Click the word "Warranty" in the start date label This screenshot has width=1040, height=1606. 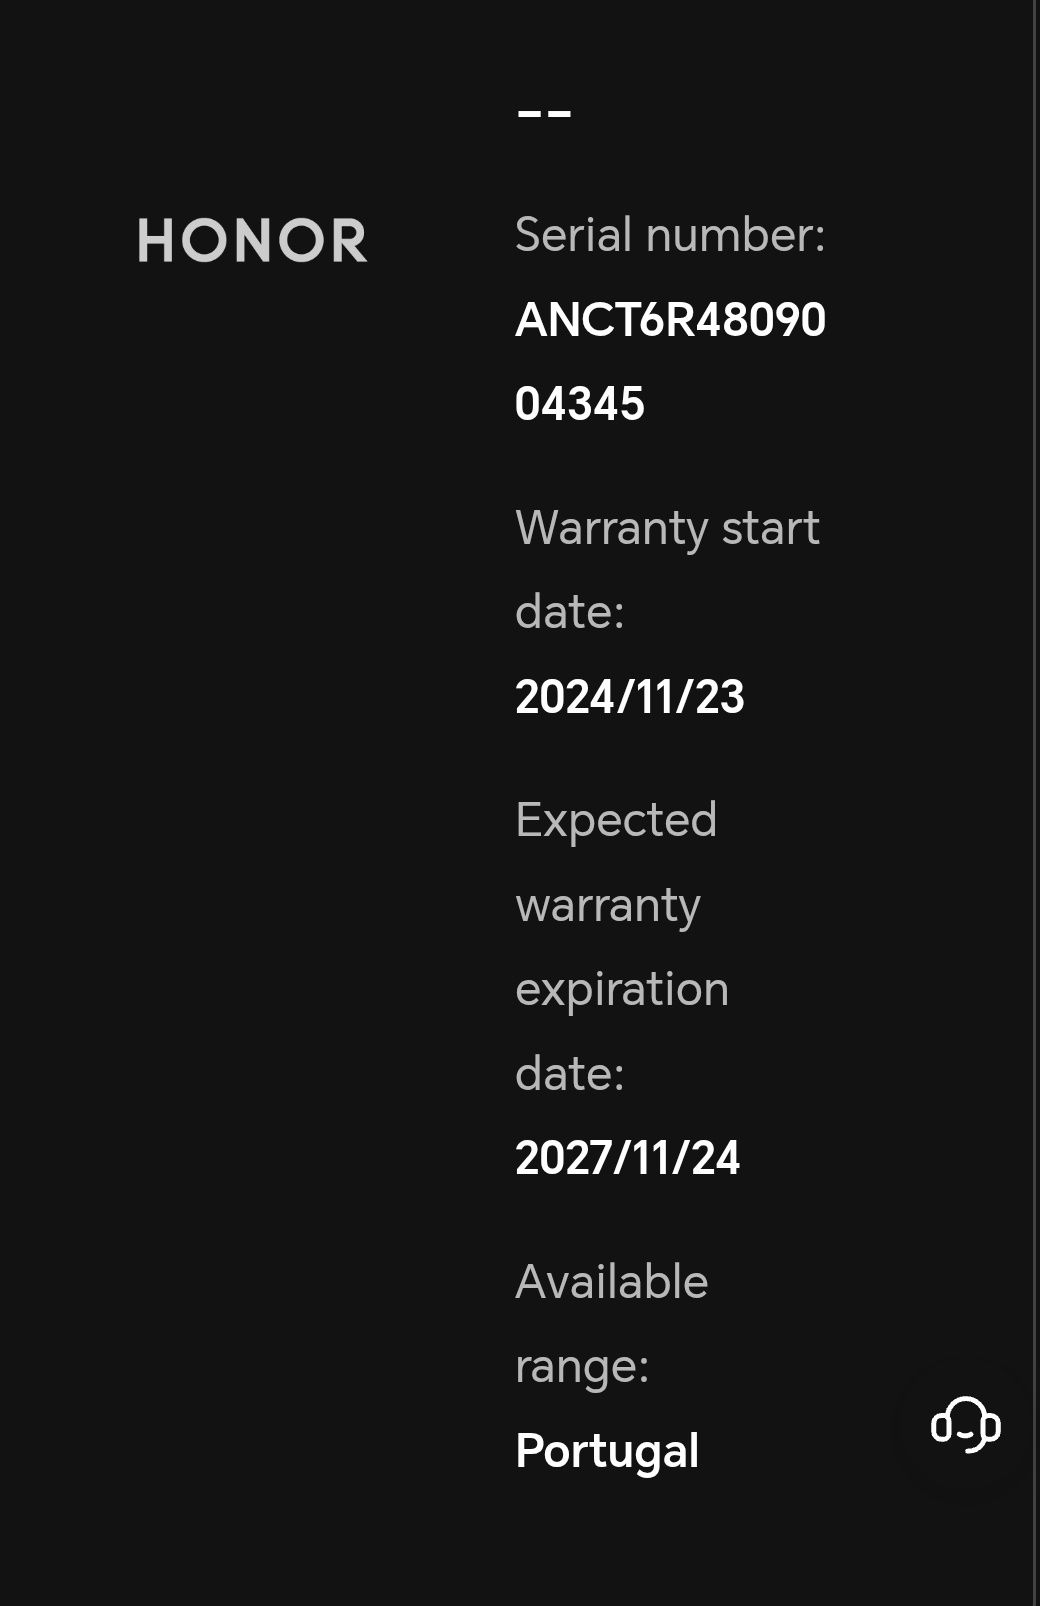(611, 528)
